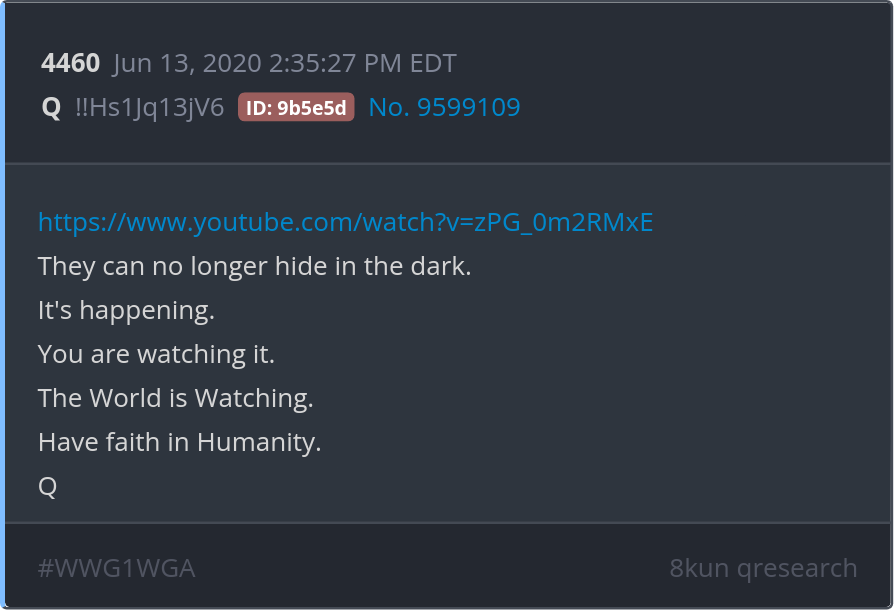Image resolution: width=894 pixels, height=610 pixels.
Task: Click the blue accent bar on card edge
Action: point(2,305)
